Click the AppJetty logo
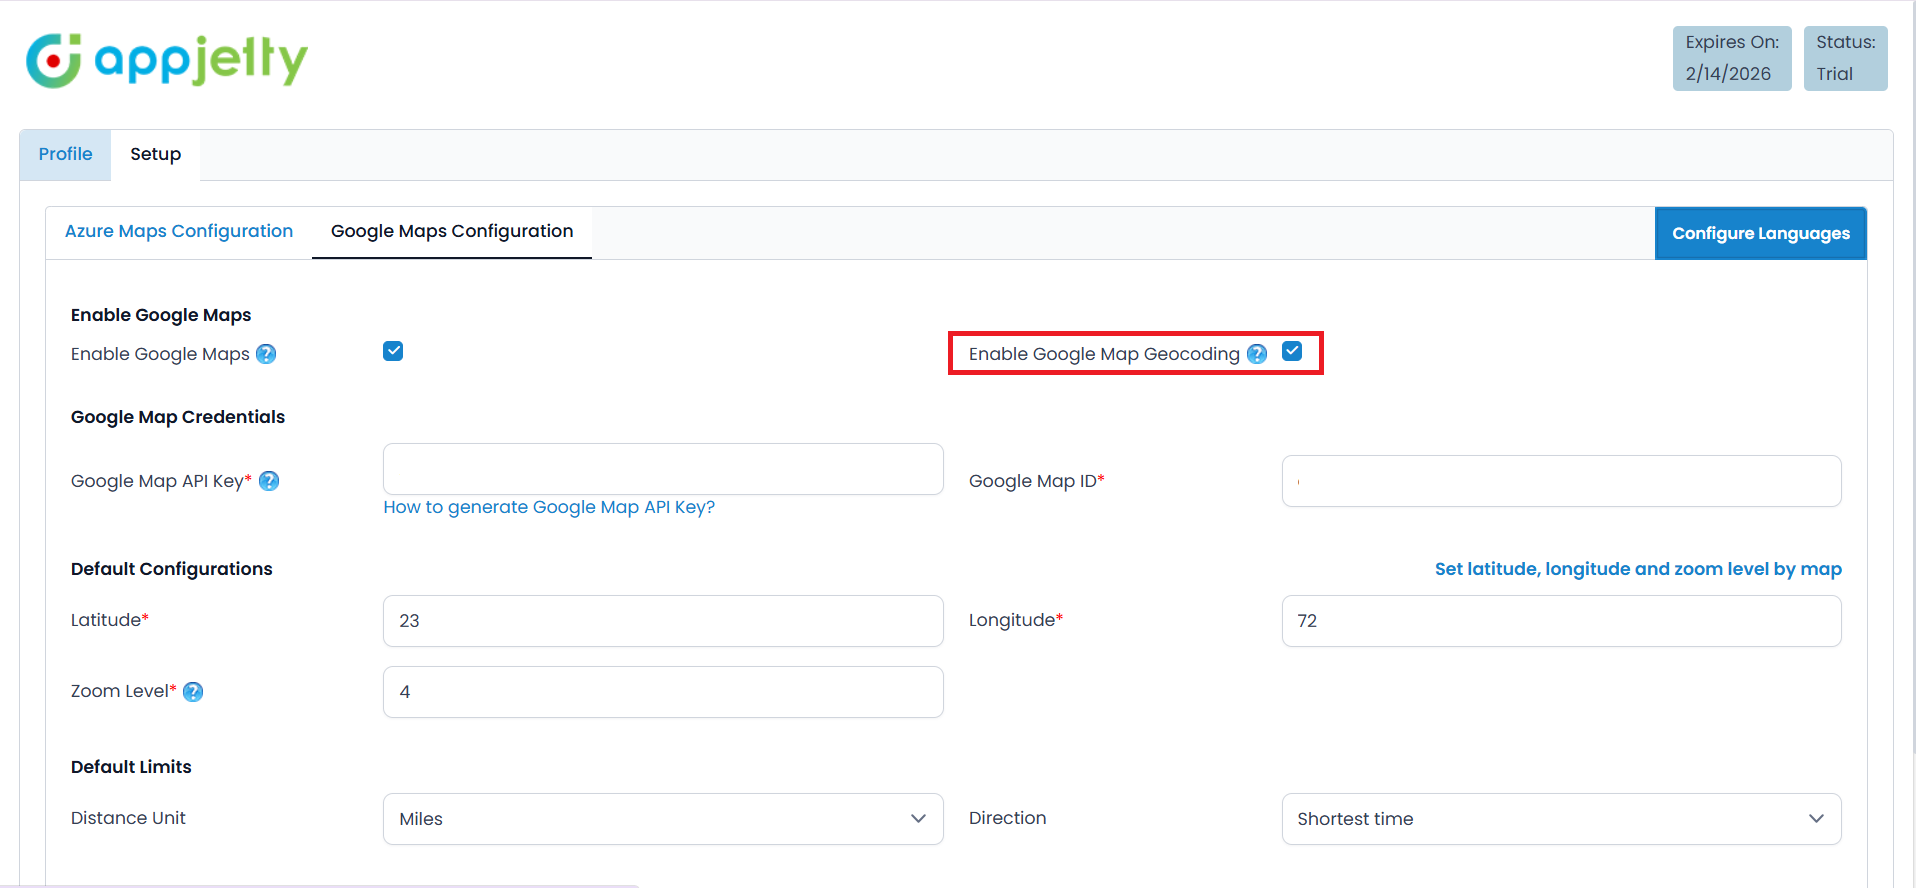The width and height of the screenshot is (1916, 888). click(x=166, y=60)
